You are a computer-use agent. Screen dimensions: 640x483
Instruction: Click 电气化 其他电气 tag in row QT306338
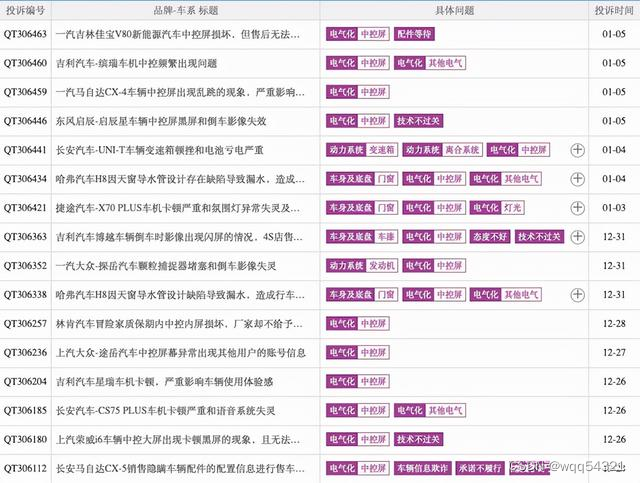(506, 295)
